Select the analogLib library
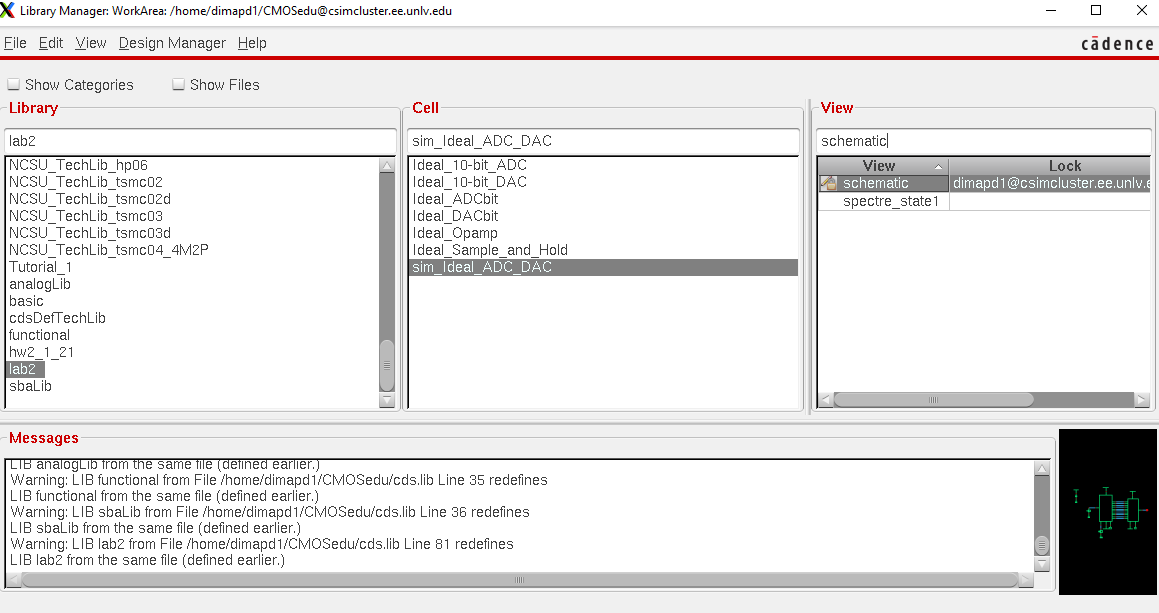The height and width of the screenshot is (613, 1159). pos(40,284)
